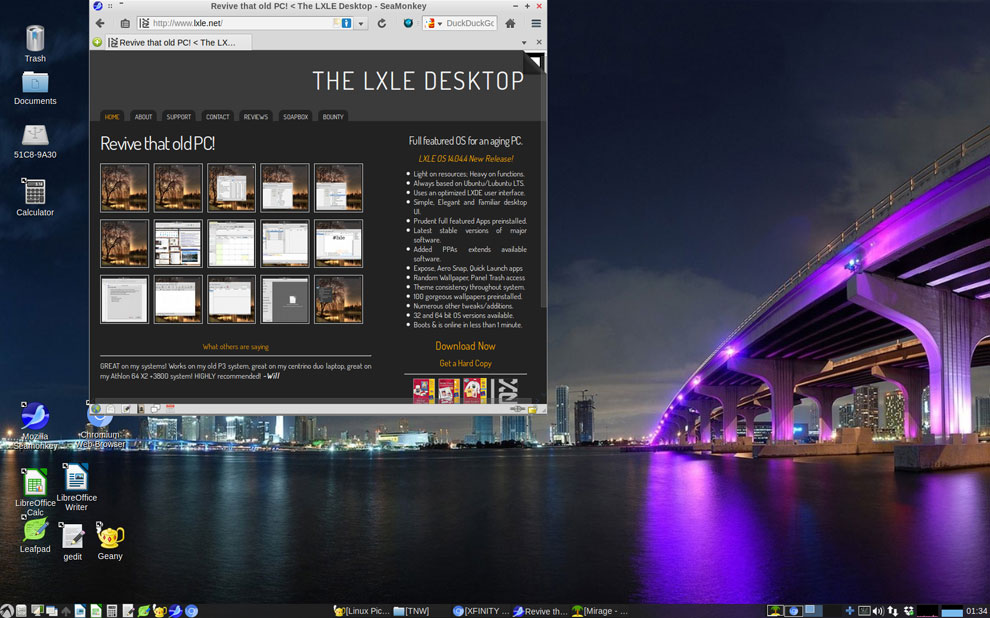Click the Dropbox icon in system tray
Viewport: 990px width, 618px height.
pyautogui.click(x=909, y=610)
